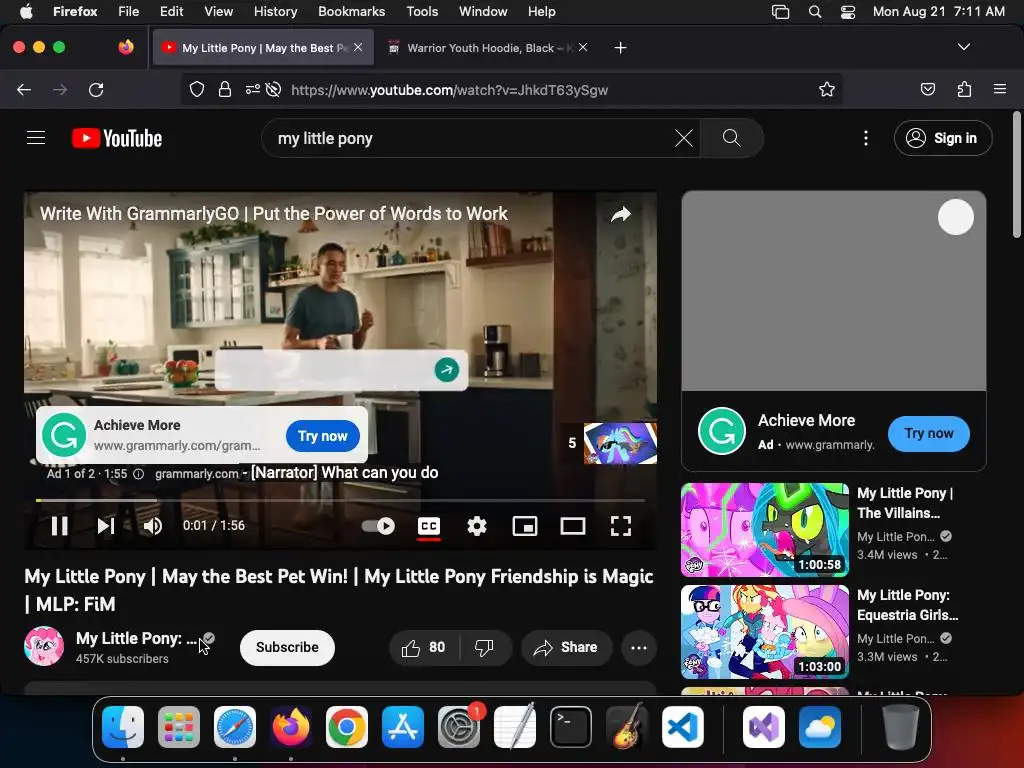
Task: Click Try now in sidebar ad
Action: point(929,434)
